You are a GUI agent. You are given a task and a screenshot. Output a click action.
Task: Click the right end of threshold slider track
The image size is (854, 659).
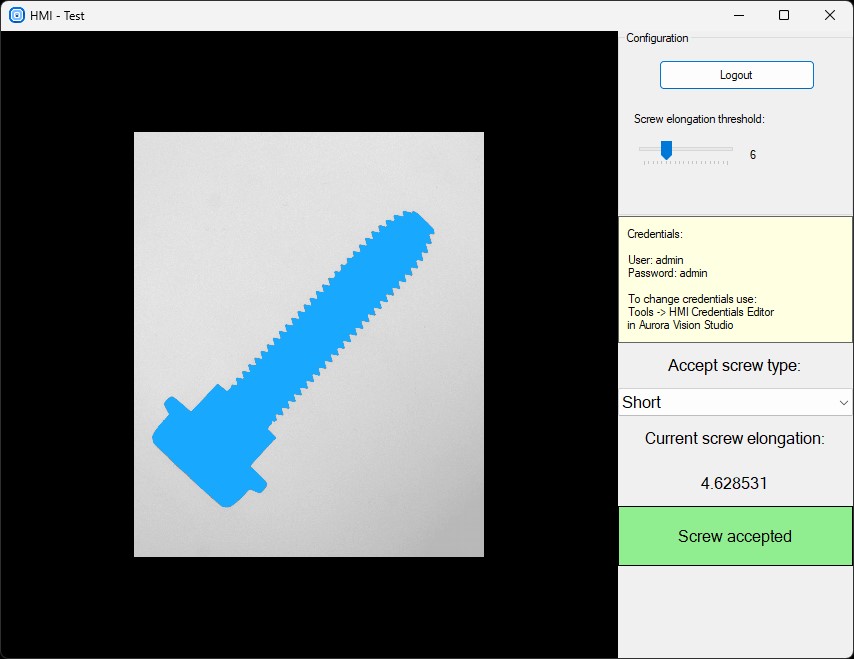click(x=730, y=149)
